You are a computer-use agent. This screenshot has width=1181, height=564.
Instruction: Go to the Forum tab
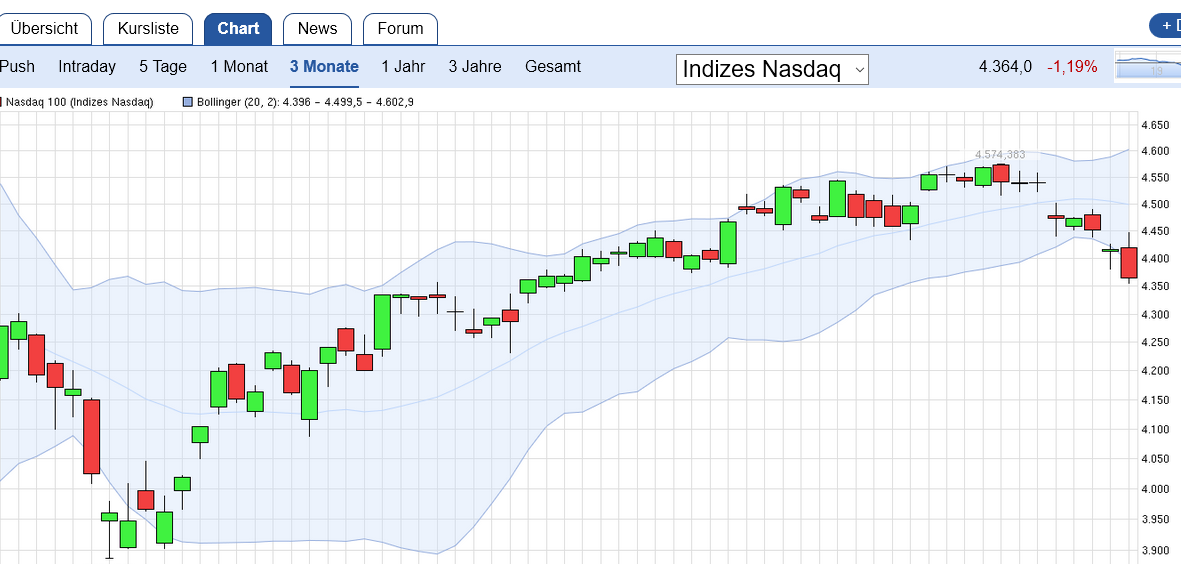point(400,29)
